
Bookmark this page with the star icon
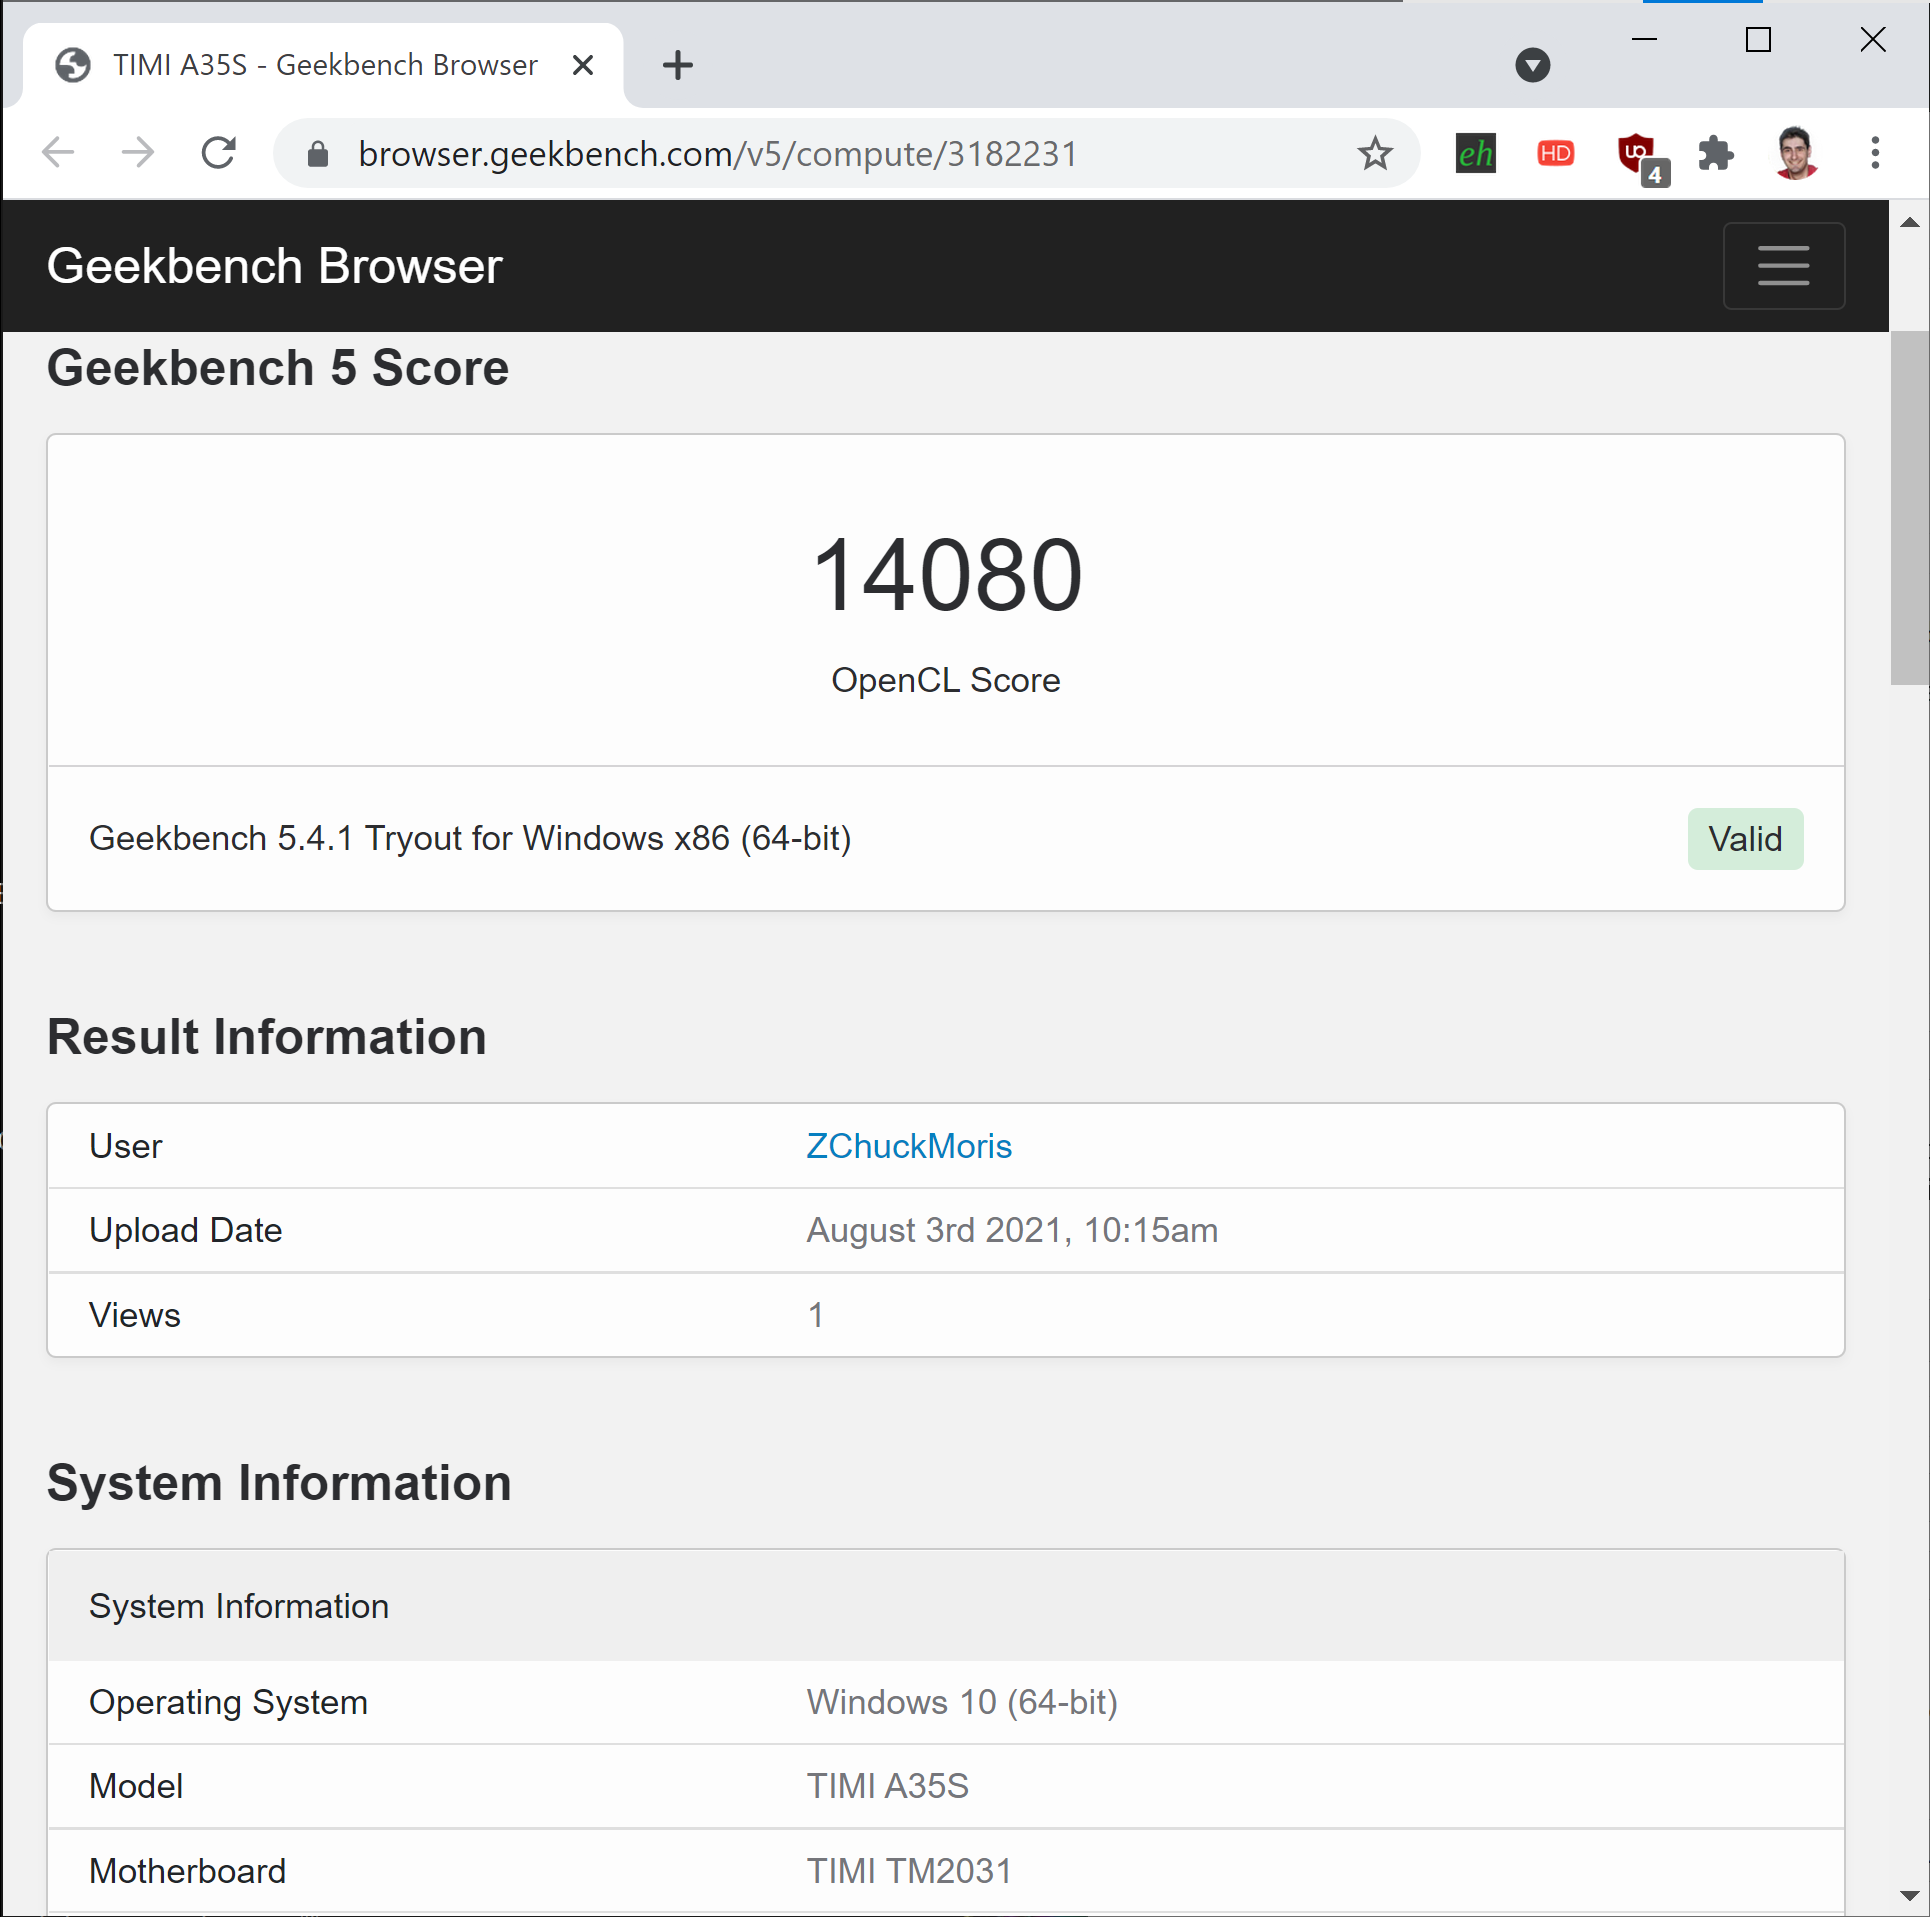(x=1375, y=154)
